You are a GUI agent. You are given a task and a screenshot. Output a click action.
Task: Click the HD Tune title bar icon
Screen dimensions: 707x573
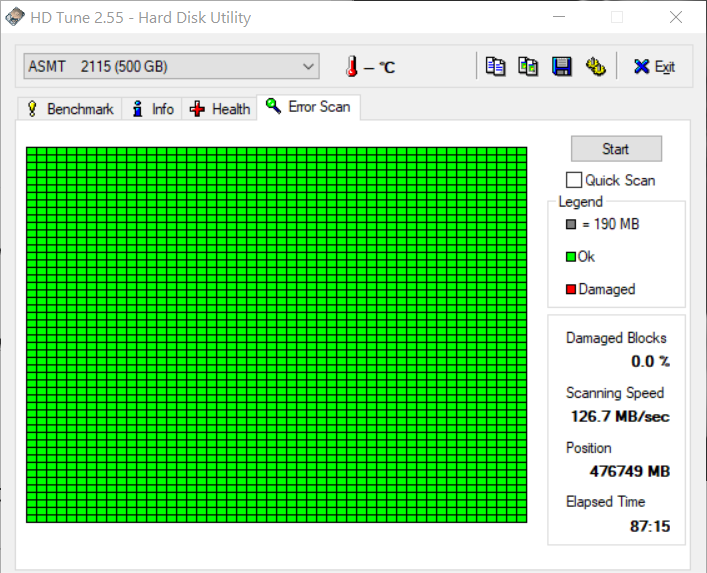click(17, 18)
